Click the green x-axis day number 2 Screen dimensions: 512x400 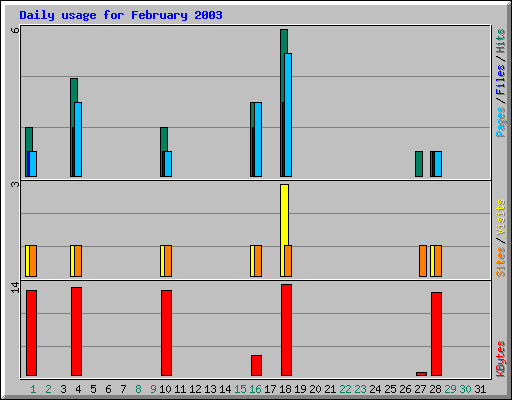pyautogui.click(x=48, y=389)
